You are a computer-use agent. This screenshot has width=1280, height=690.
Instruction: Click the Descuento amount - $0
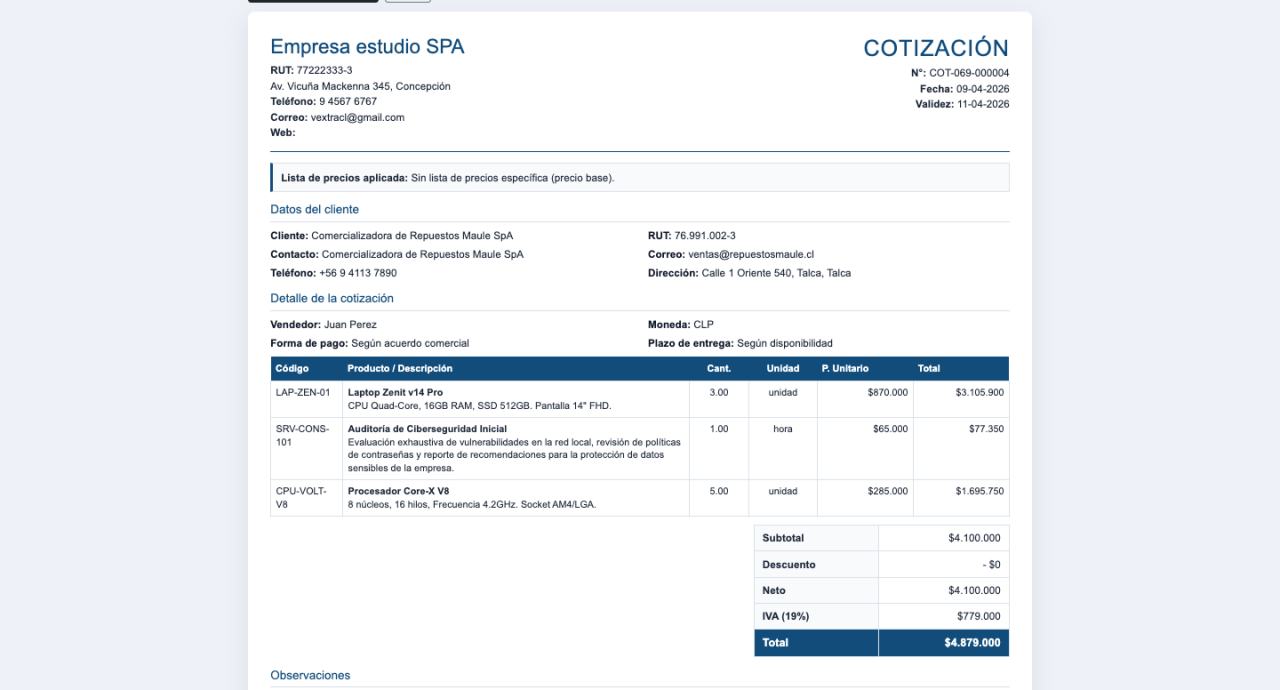(991, 564)
